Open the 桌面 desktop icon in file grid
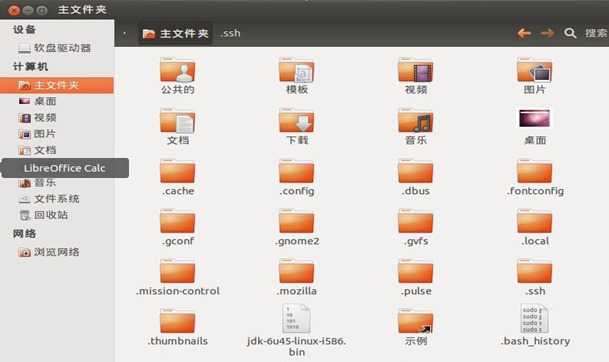Viewport: 609px width, 362px height. click(x=534, y=126)
